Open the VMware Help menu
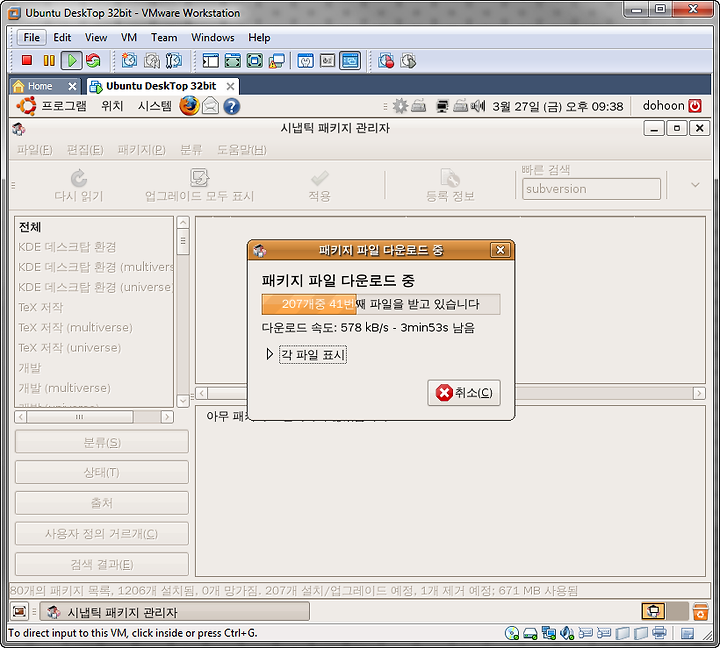The width and height of the screenshot is (720, 648). coord(259,37)
